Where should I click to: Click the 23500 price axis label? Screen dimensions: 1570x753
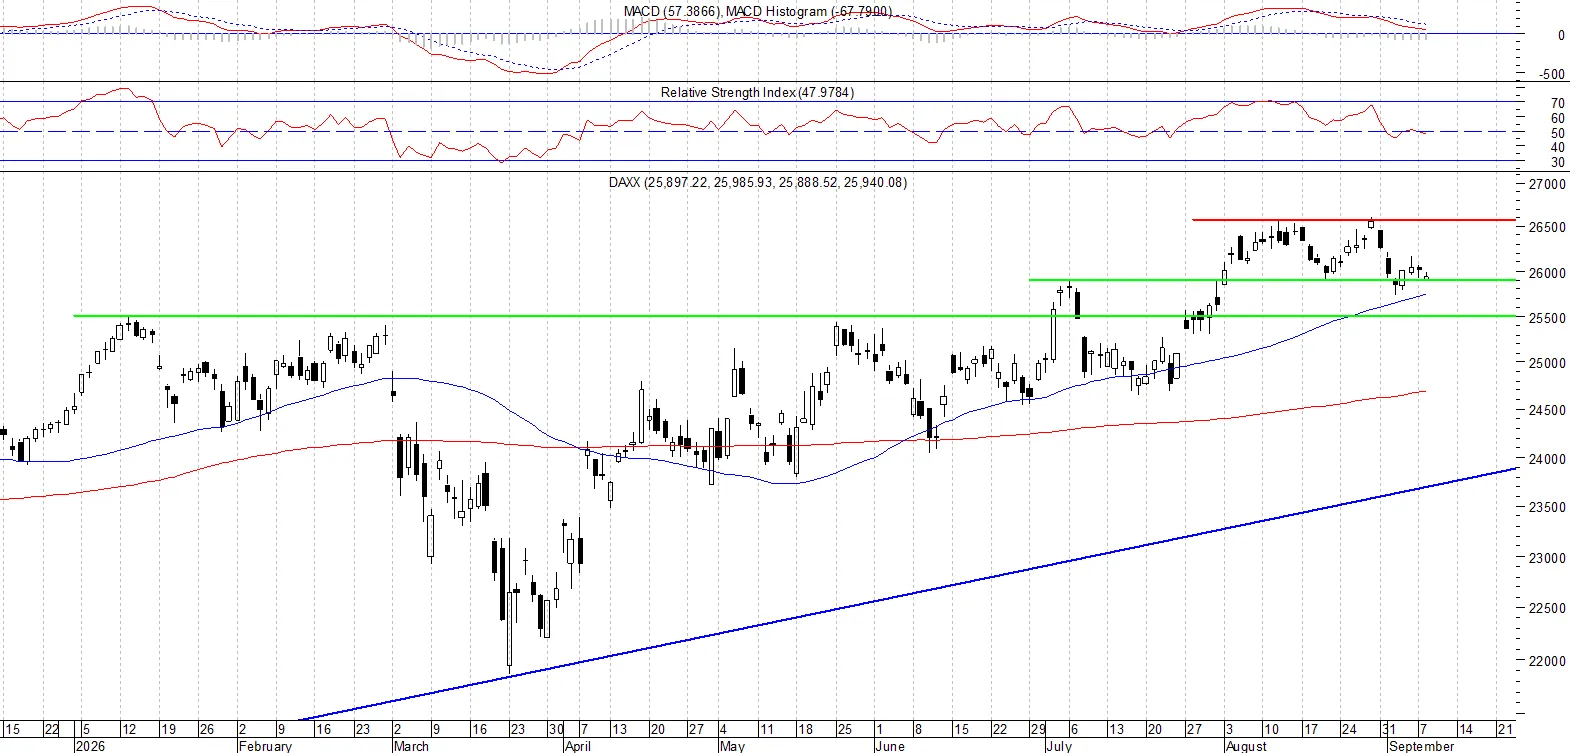[1547, 507]
